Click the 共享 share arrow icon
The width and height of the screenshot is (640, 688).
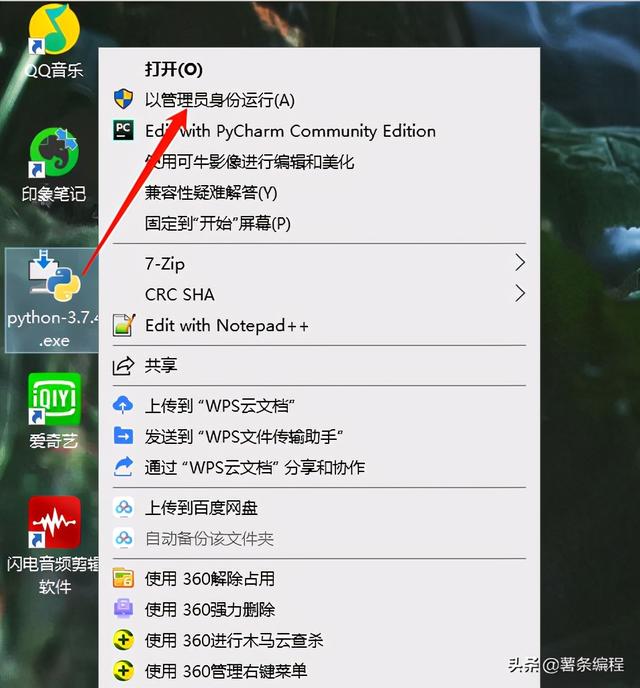coord(123,366)
